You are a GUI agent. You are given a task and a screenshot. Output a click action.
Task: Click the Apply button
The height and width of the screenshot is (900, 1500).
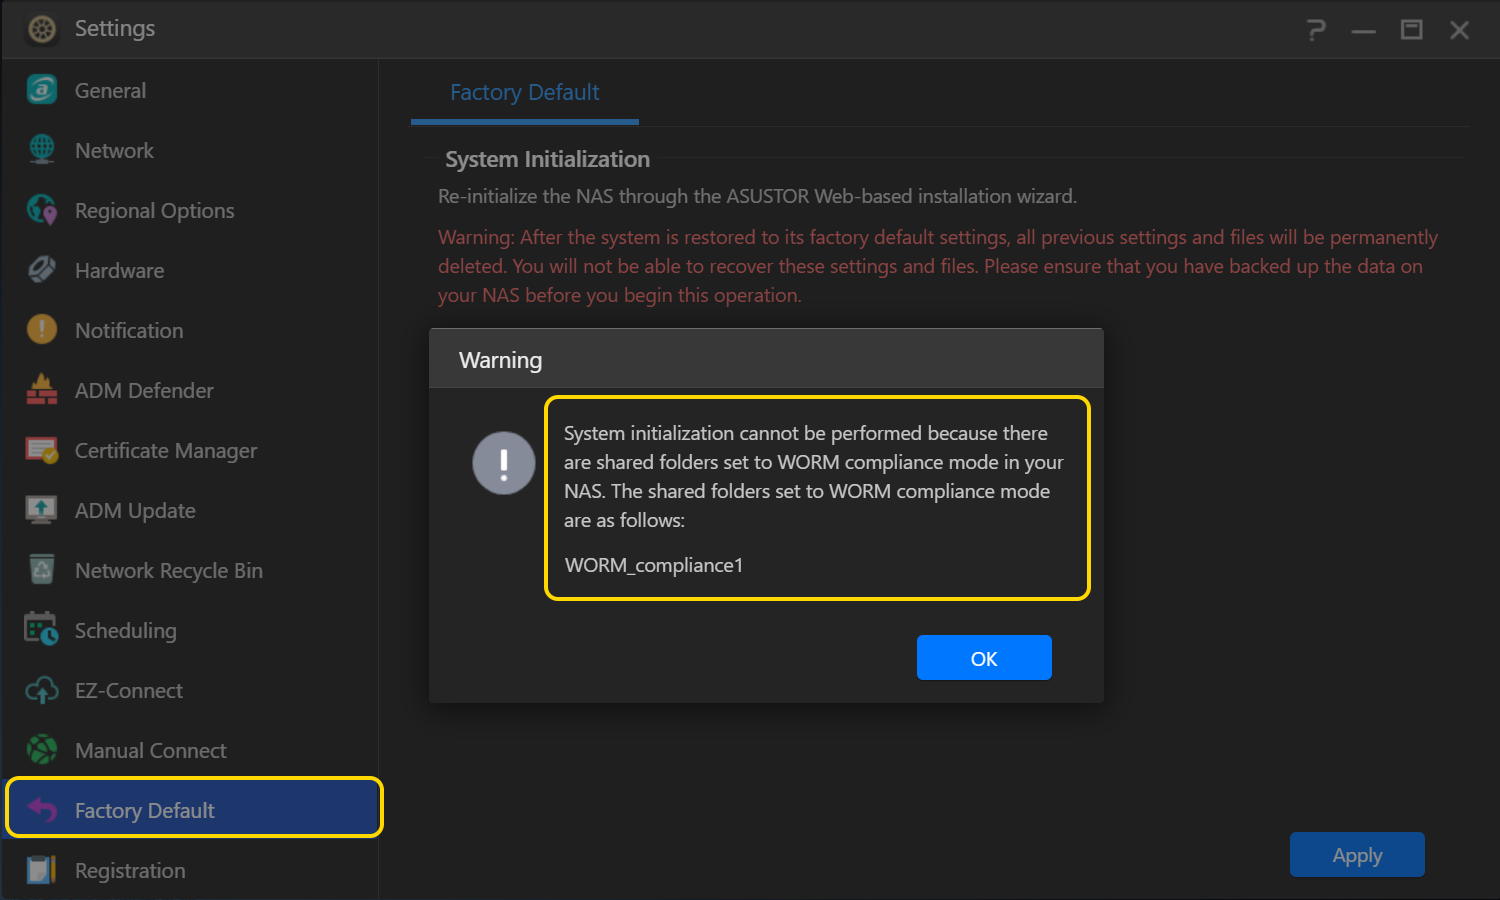pyautogui.click(x=1356, y=855)
